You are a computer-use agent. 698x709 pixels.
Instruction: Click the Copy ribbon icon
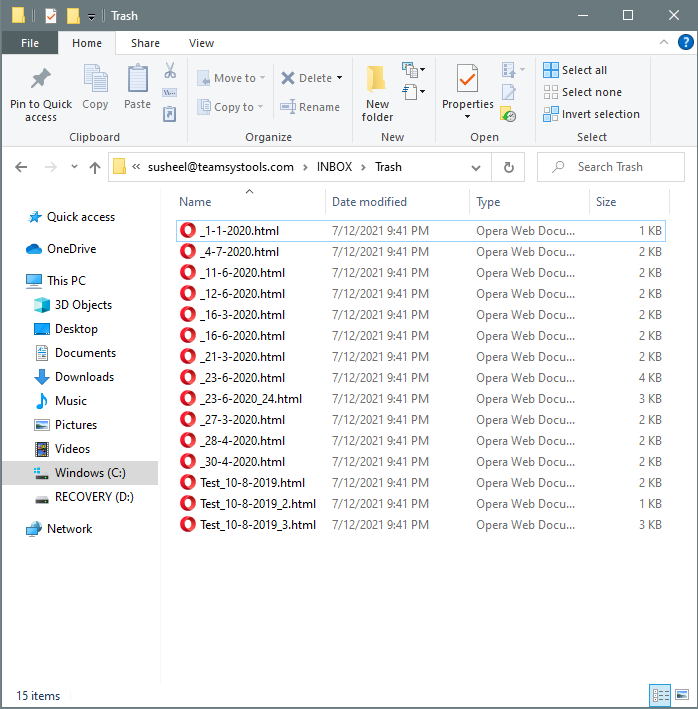click(95, 78)
